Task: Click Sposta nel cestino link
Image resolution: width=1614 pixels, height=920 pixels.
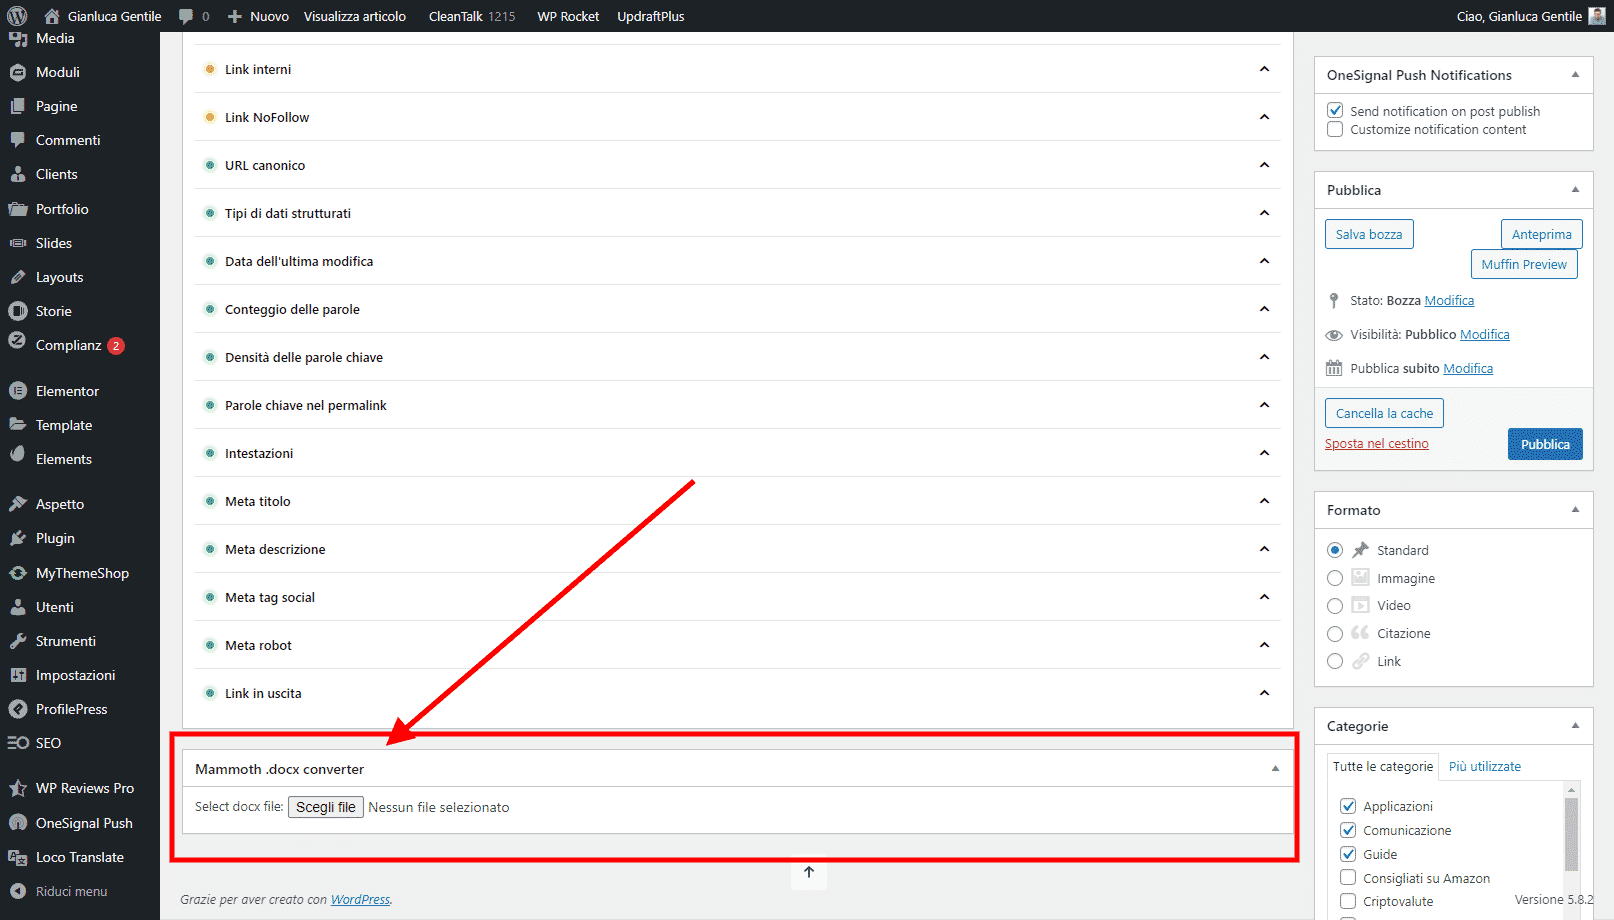Action: click(1377, 444)
